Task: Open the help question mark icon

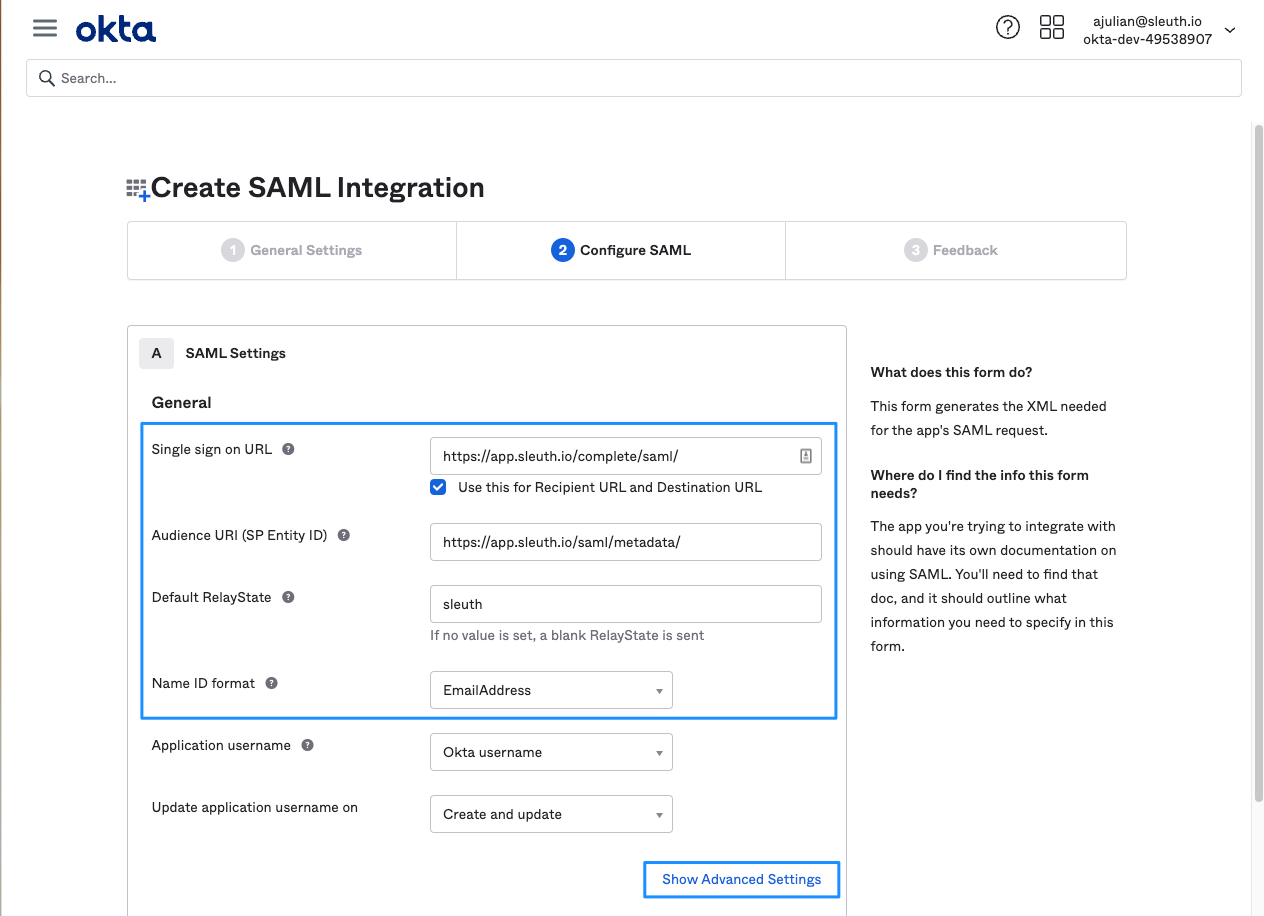Action: coord(1007,28)
